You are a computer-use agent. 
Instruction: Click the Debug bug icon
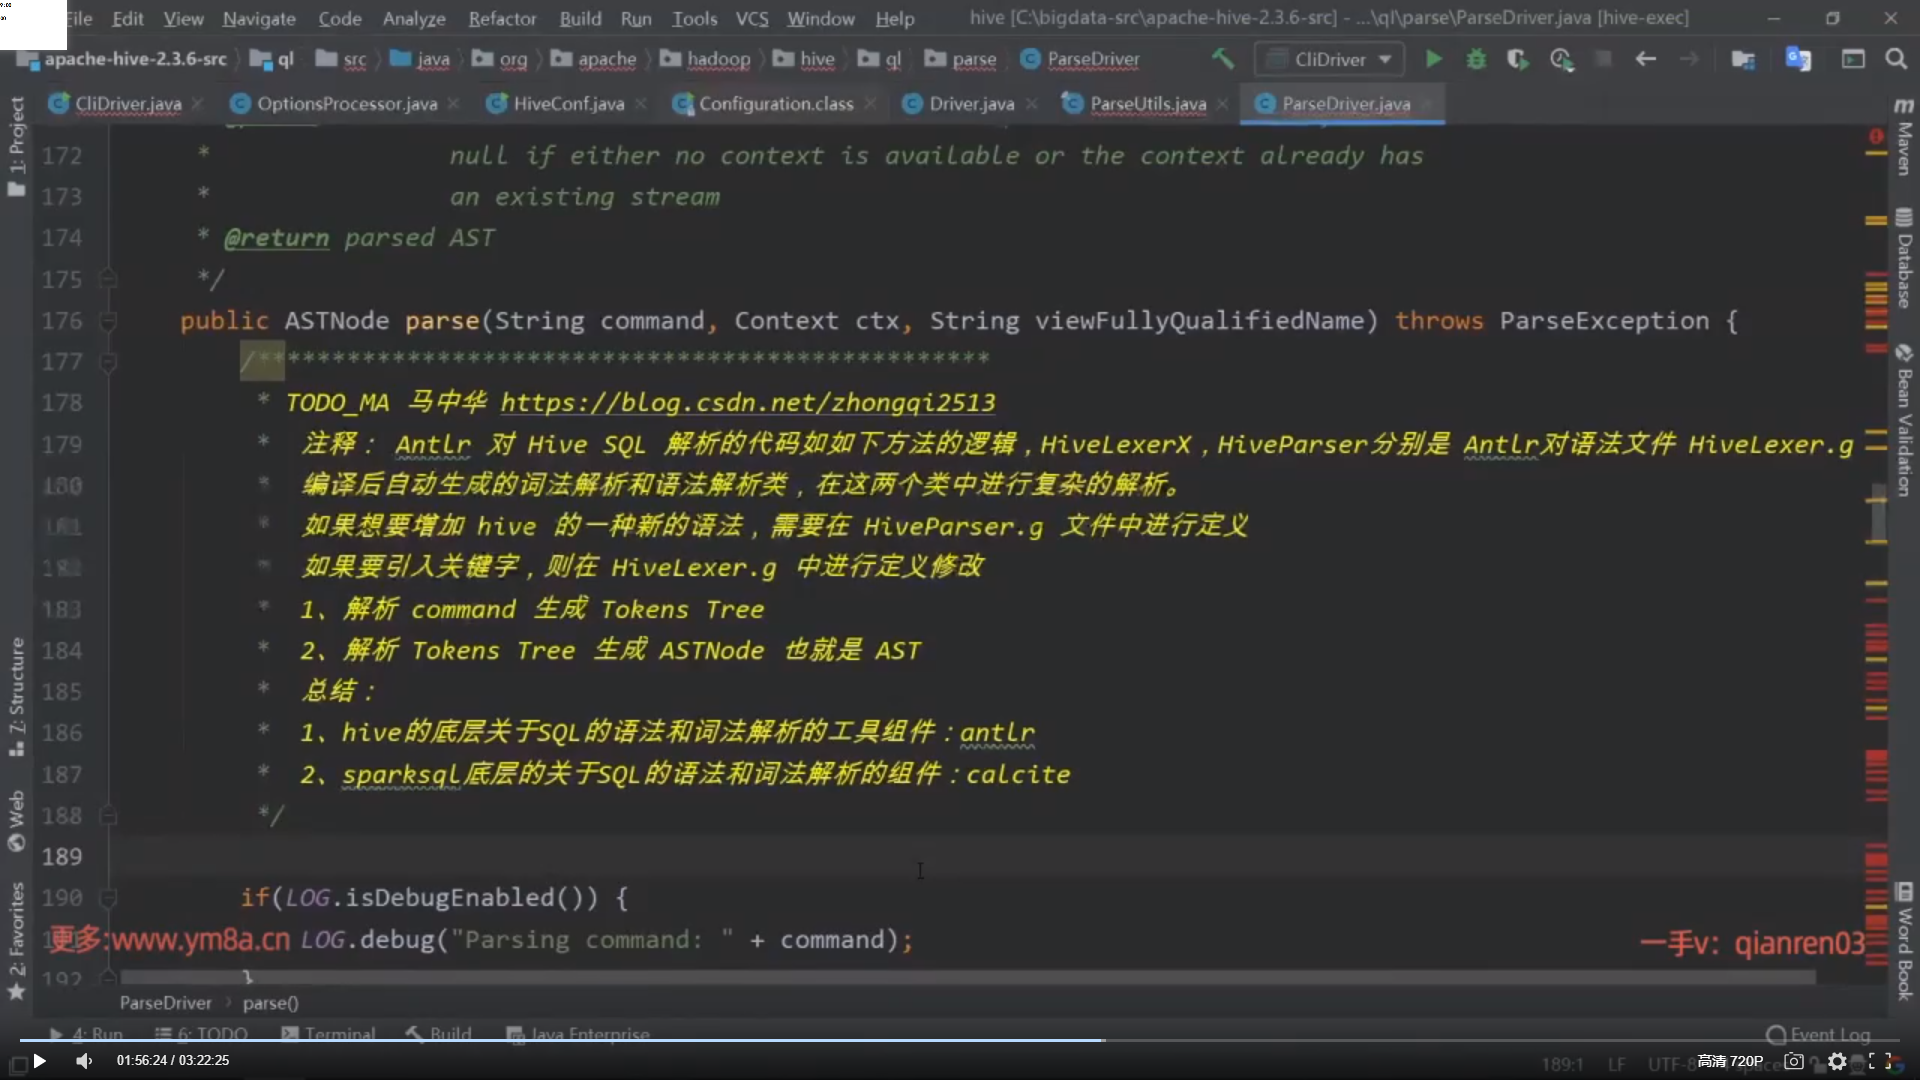pyautogui.click(x=1476, y=59)
